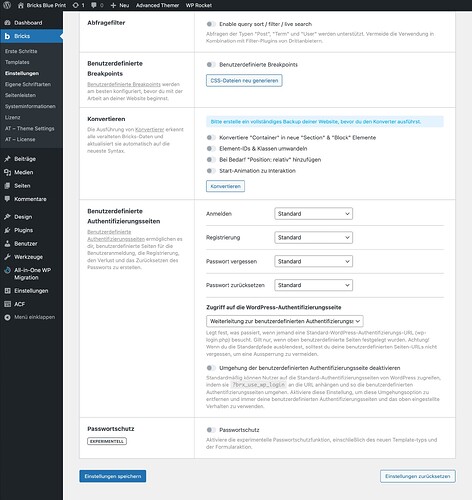Click the wrench icon next to Werkzeuge
This screenshot has height=500, width=472.
(x=7, y=257)
